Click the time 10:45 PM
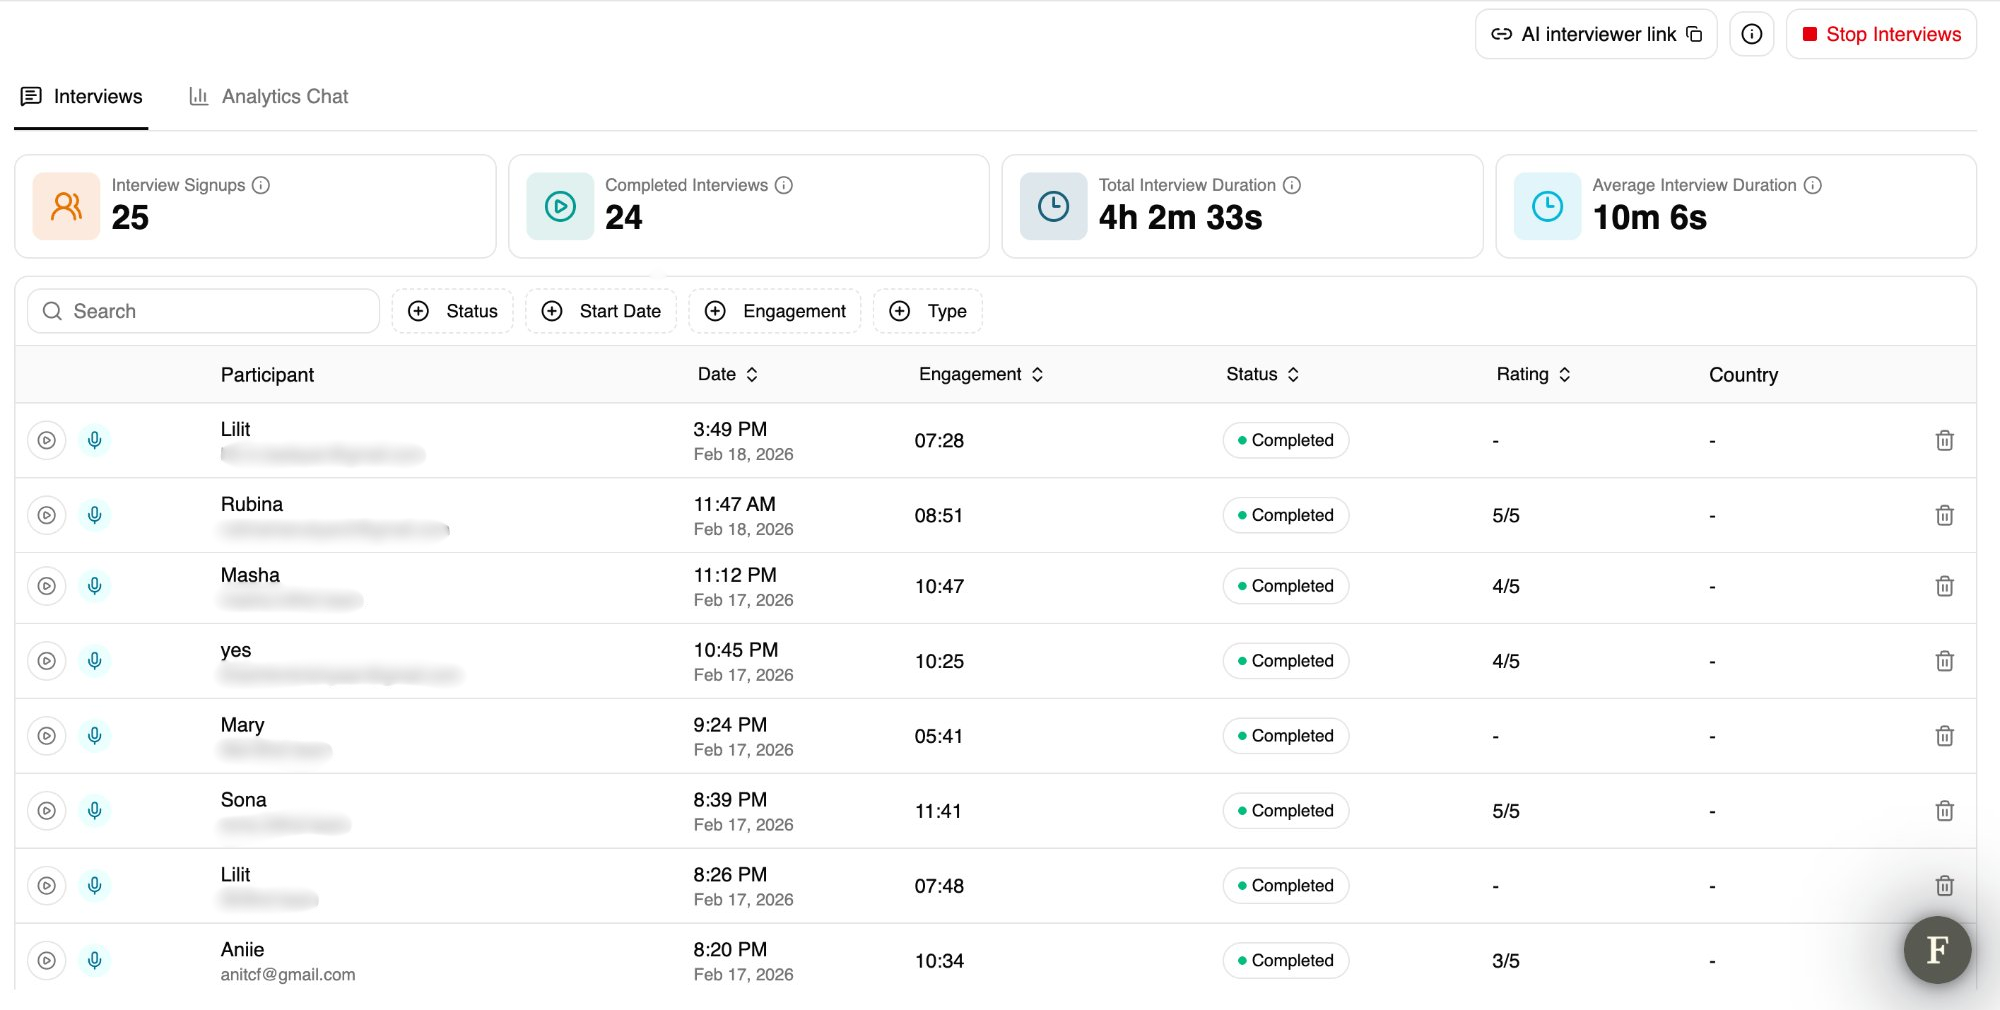Screen dimensions: 2000x1010 tap(736, 650)
